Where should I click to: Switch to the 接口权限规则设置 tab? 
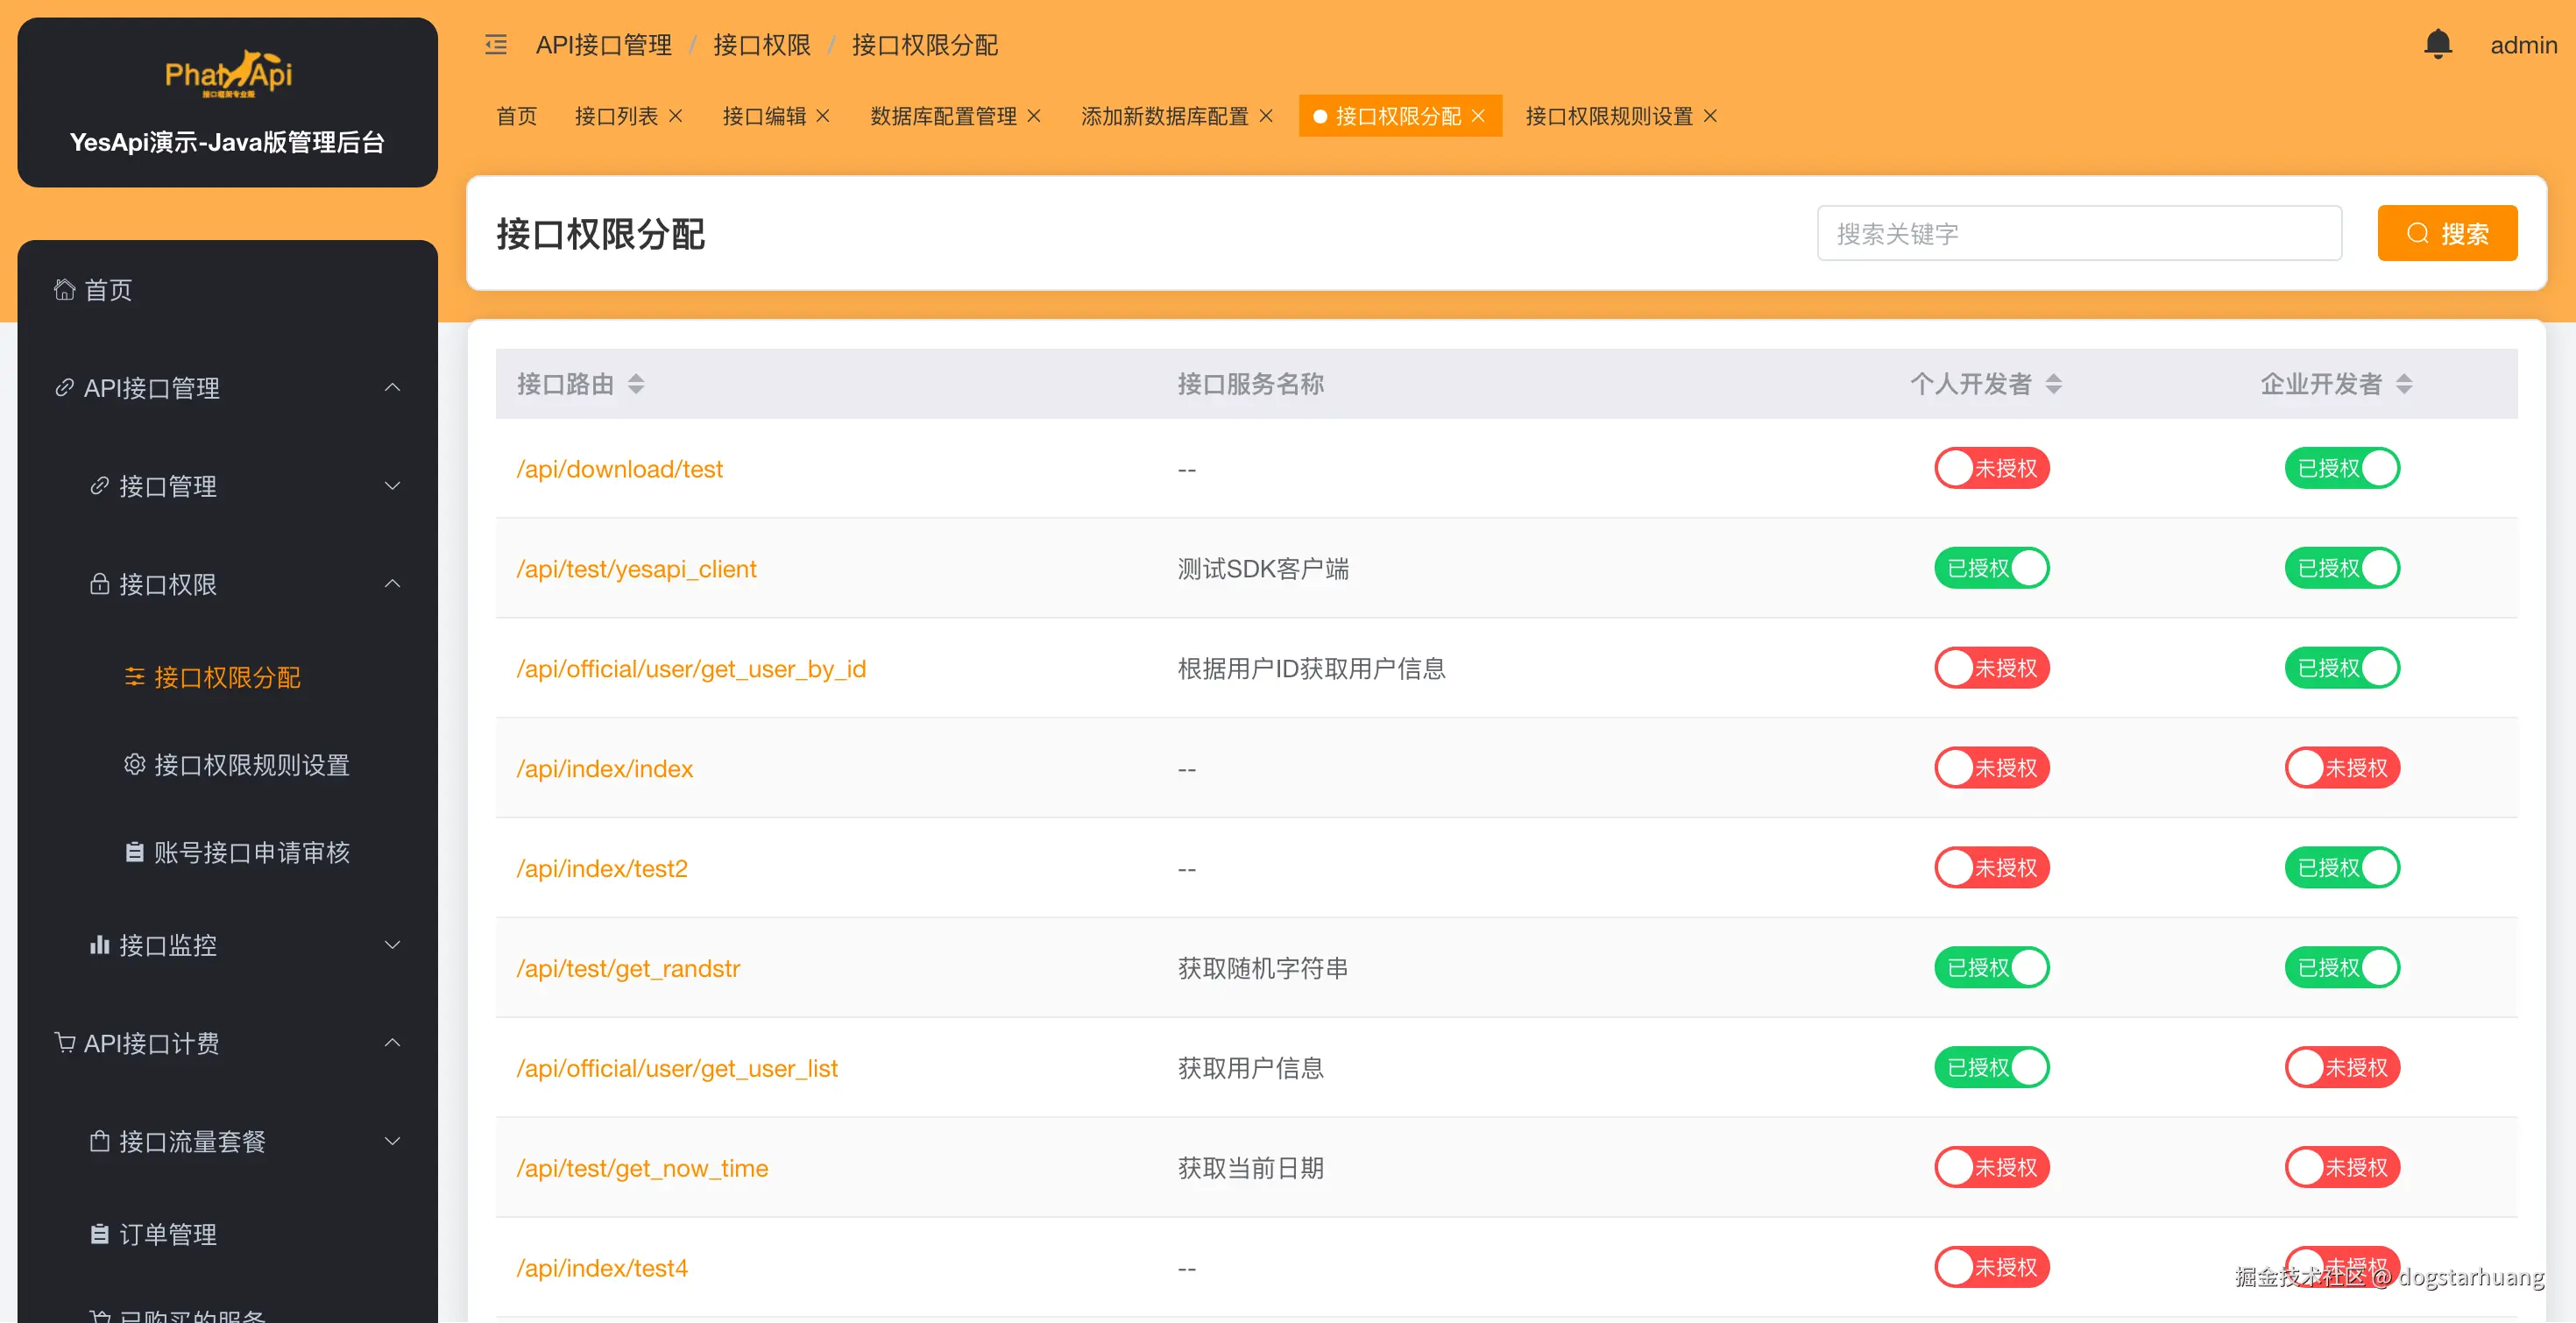click(1608, 116)
